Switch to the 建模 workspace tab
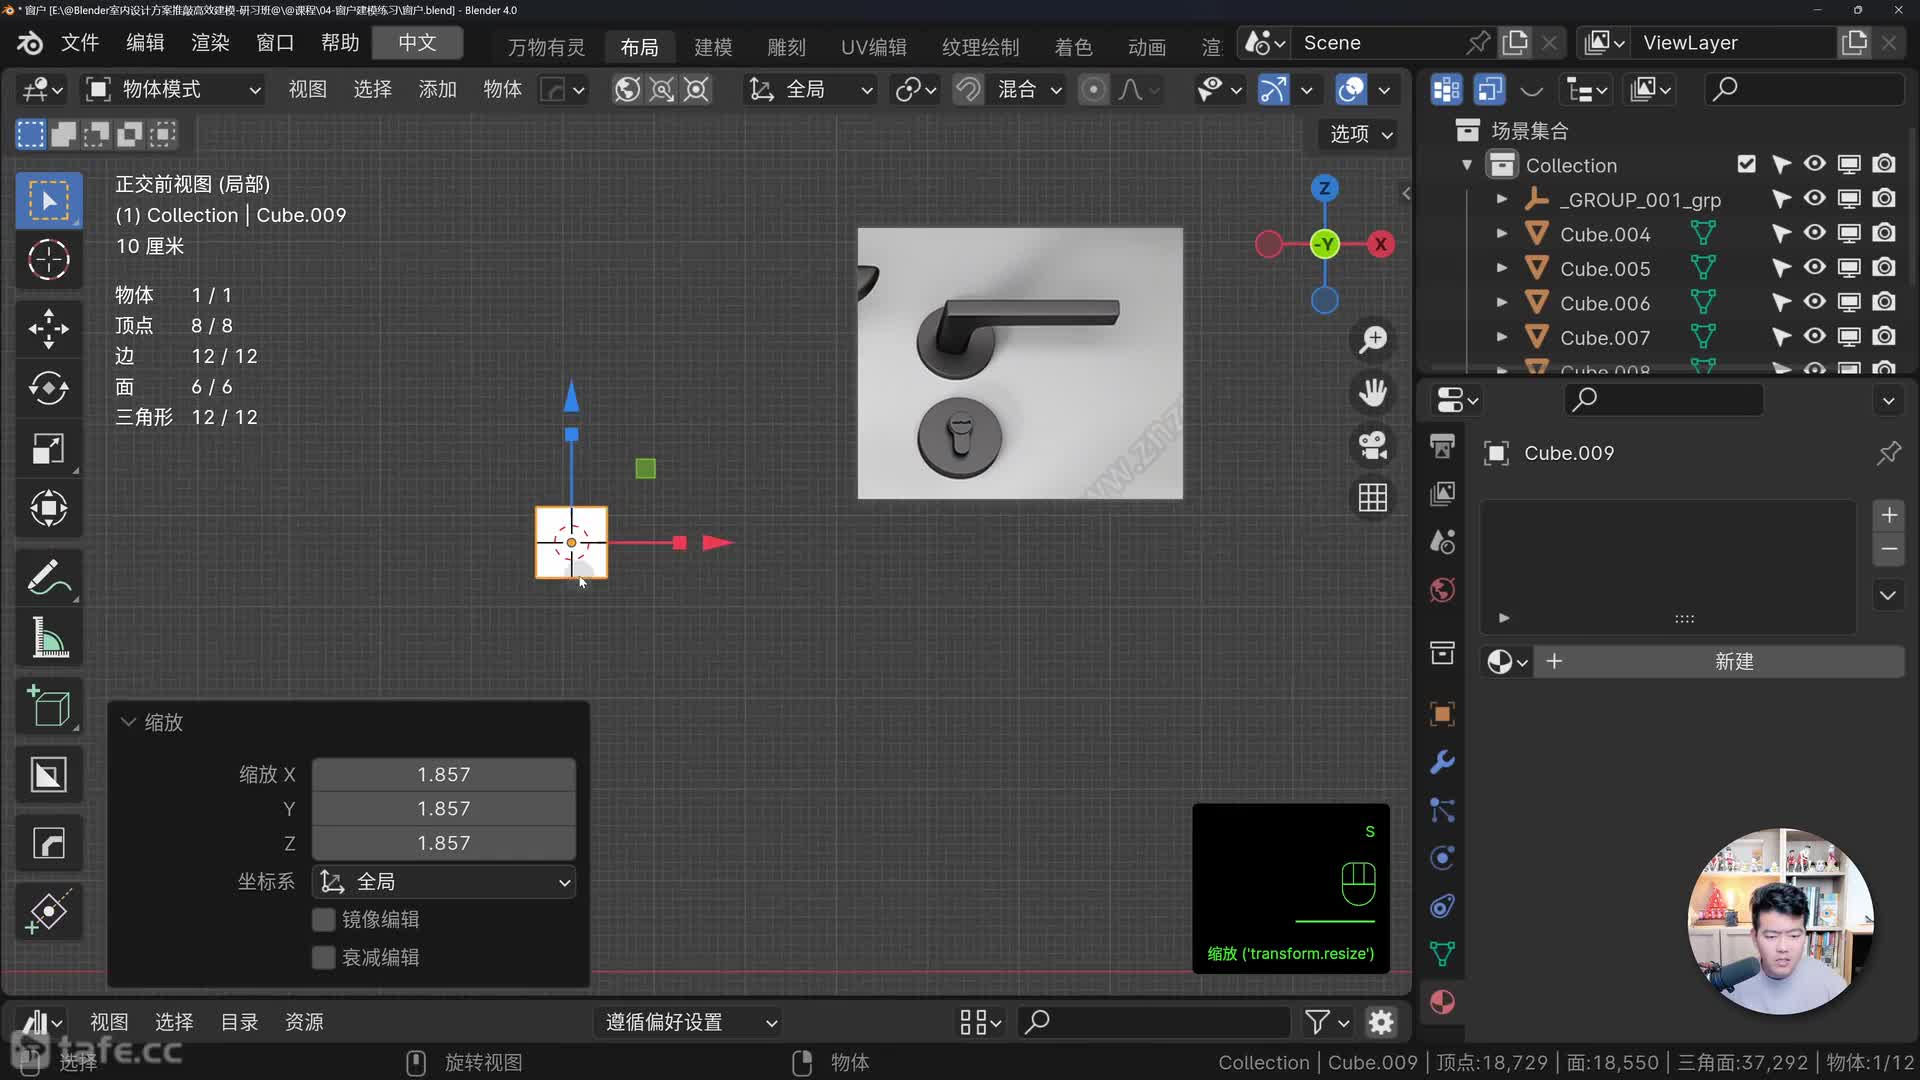This screenshot has height=1080, width=1920. [713, 47]
